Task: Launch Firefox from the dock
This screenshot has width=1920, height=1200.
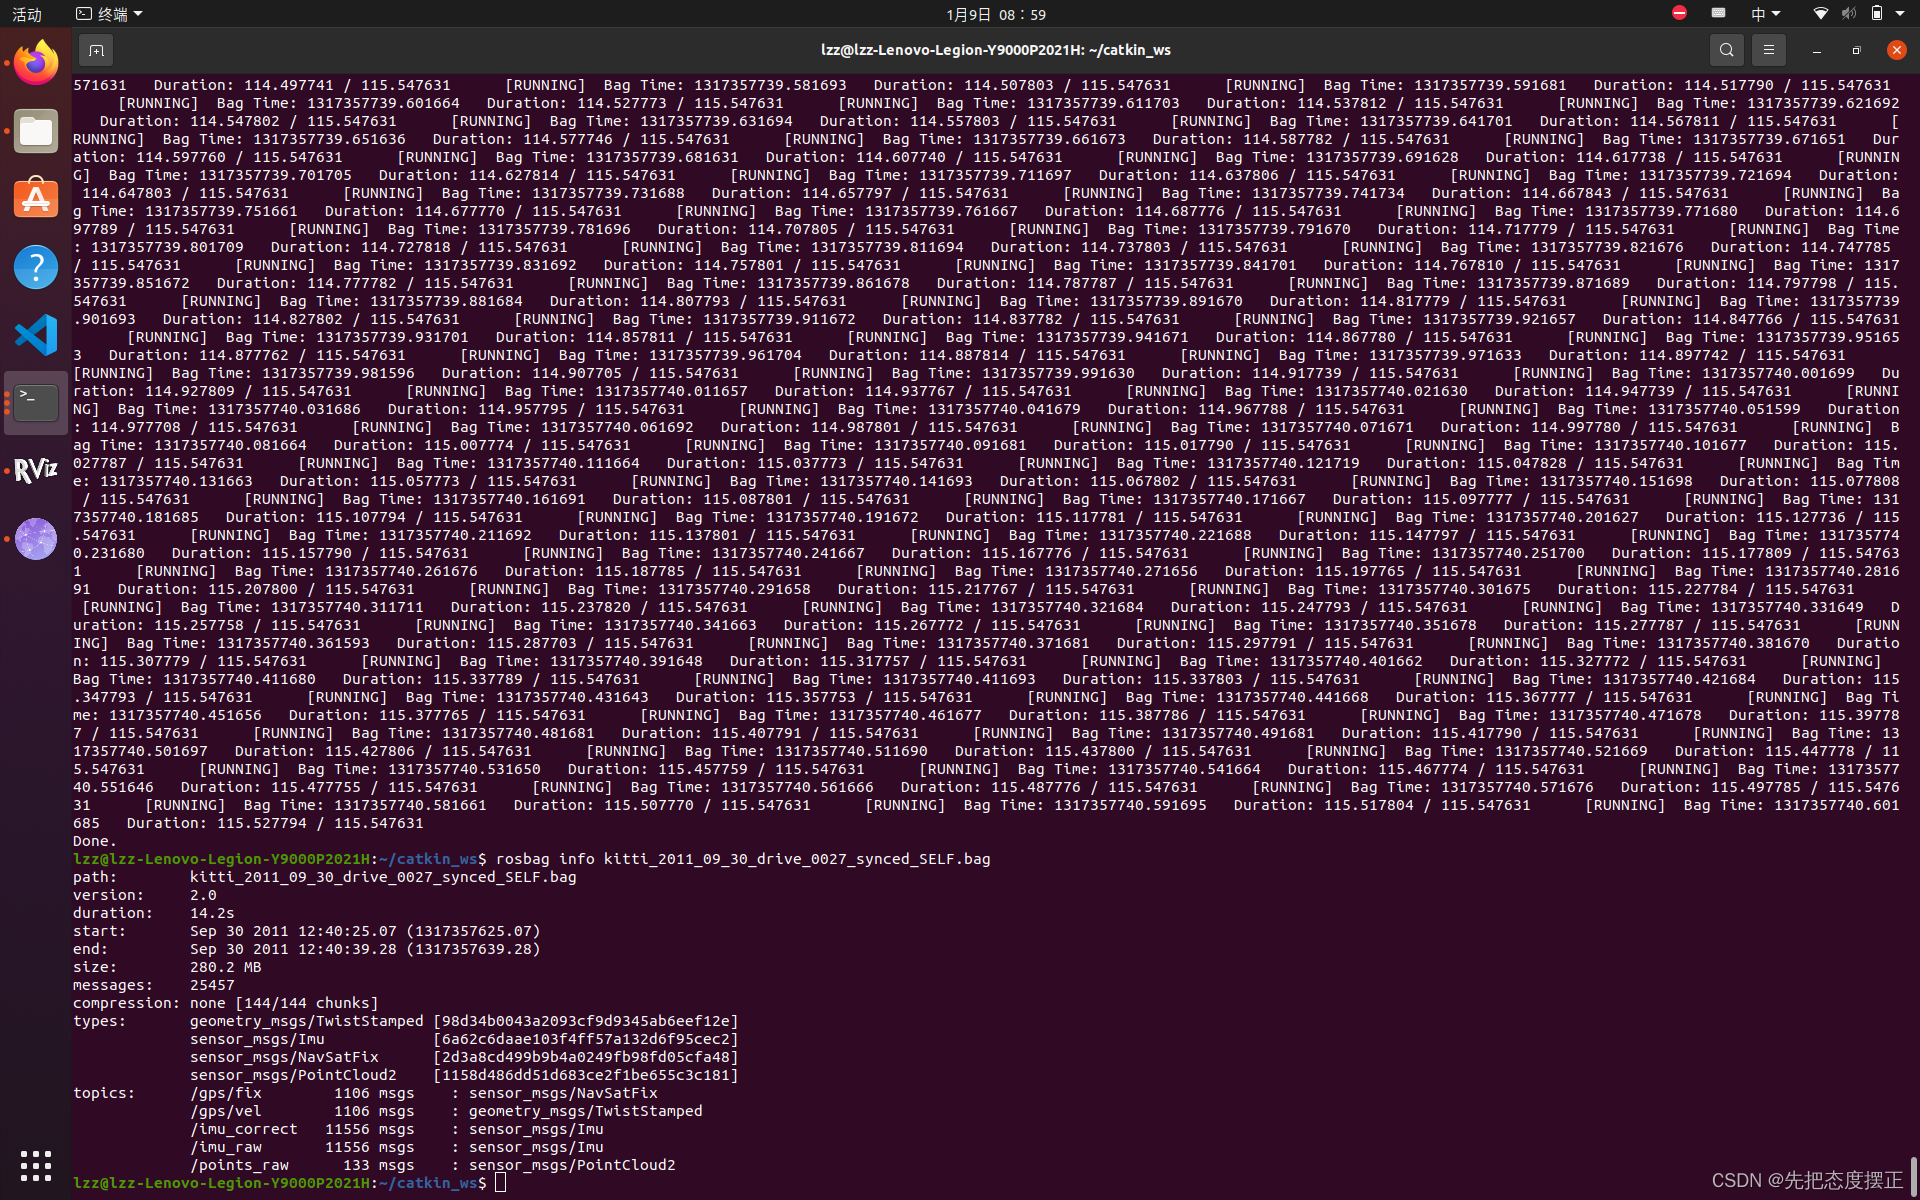Action: click(36, 64)
